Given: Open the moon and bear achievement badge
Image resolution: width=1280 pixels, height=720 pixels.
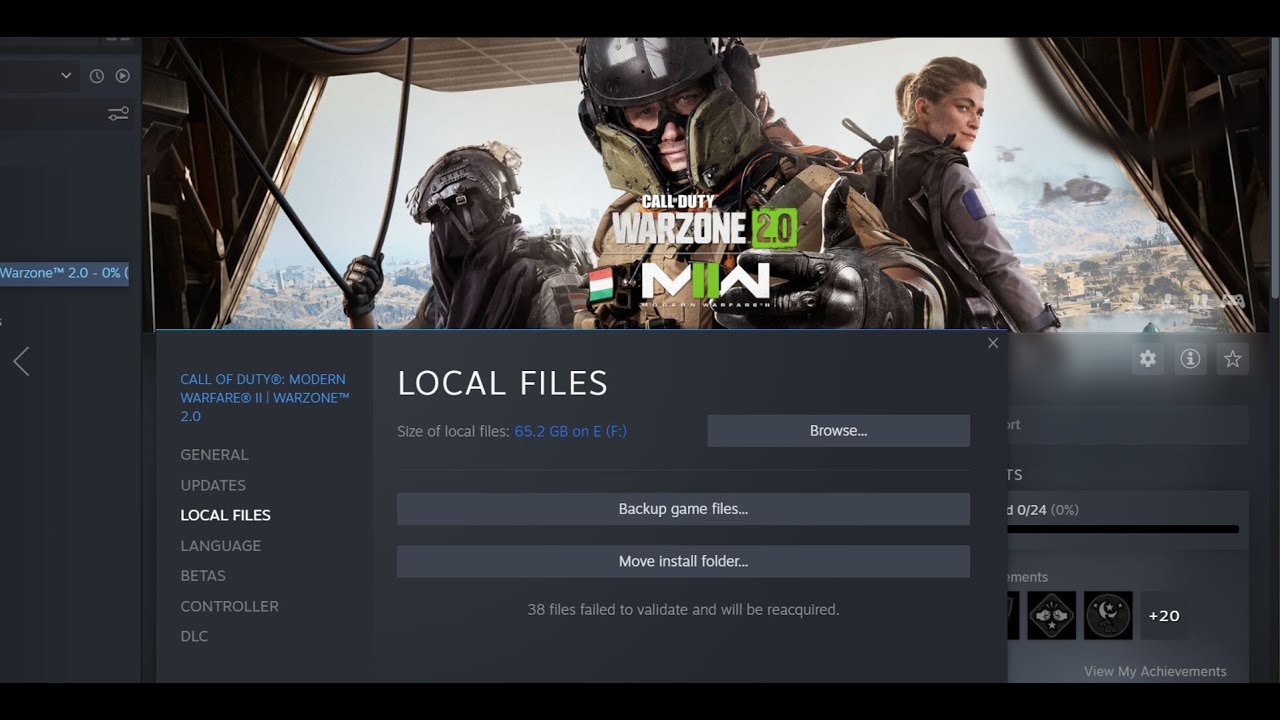Looking at the screenshot, I should 1108,616.
